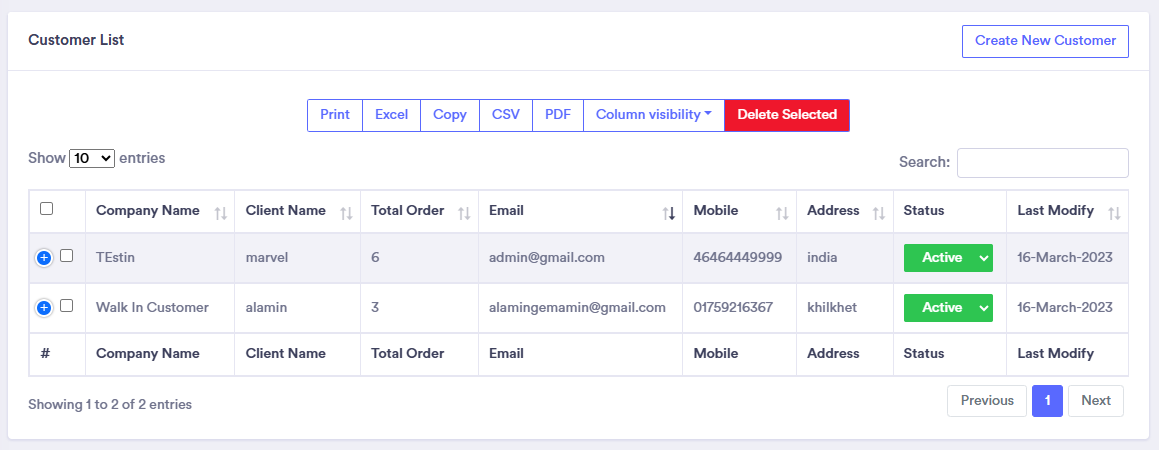
Task: Click Create New Customer button
Action: coord(1045,41)
